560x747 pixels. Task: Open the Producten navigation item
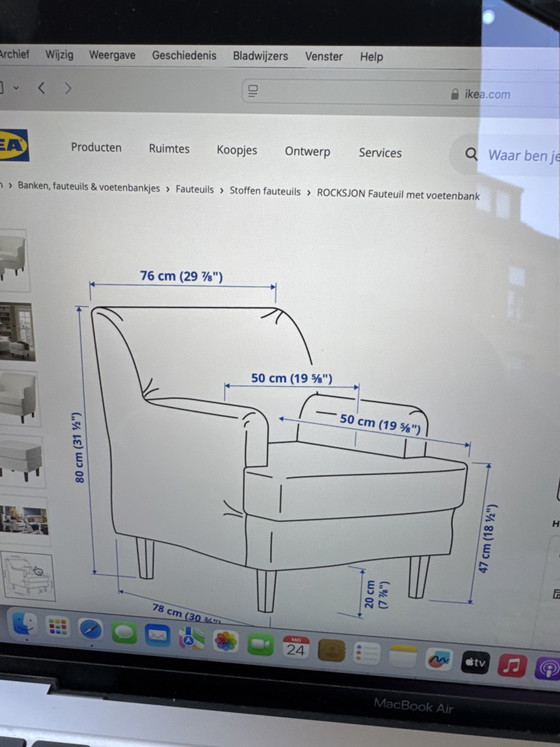[96, 147]
